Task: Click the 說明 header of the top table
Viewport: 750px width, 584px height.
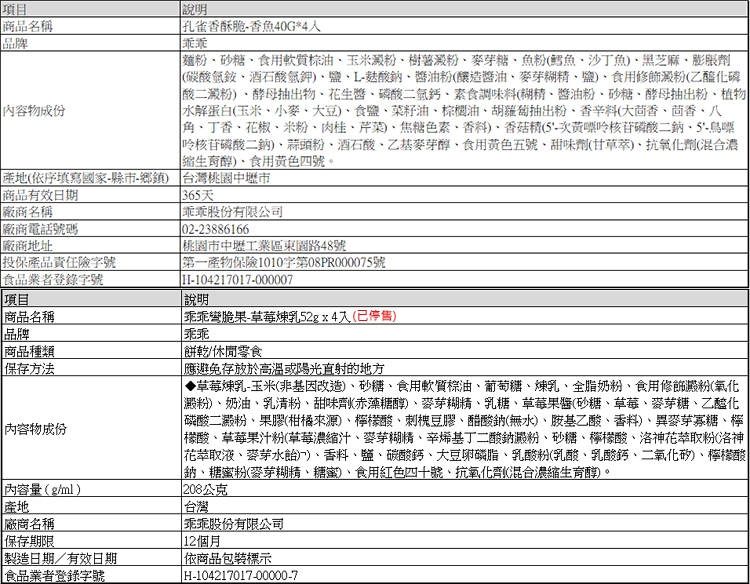Action: [195, 9]
